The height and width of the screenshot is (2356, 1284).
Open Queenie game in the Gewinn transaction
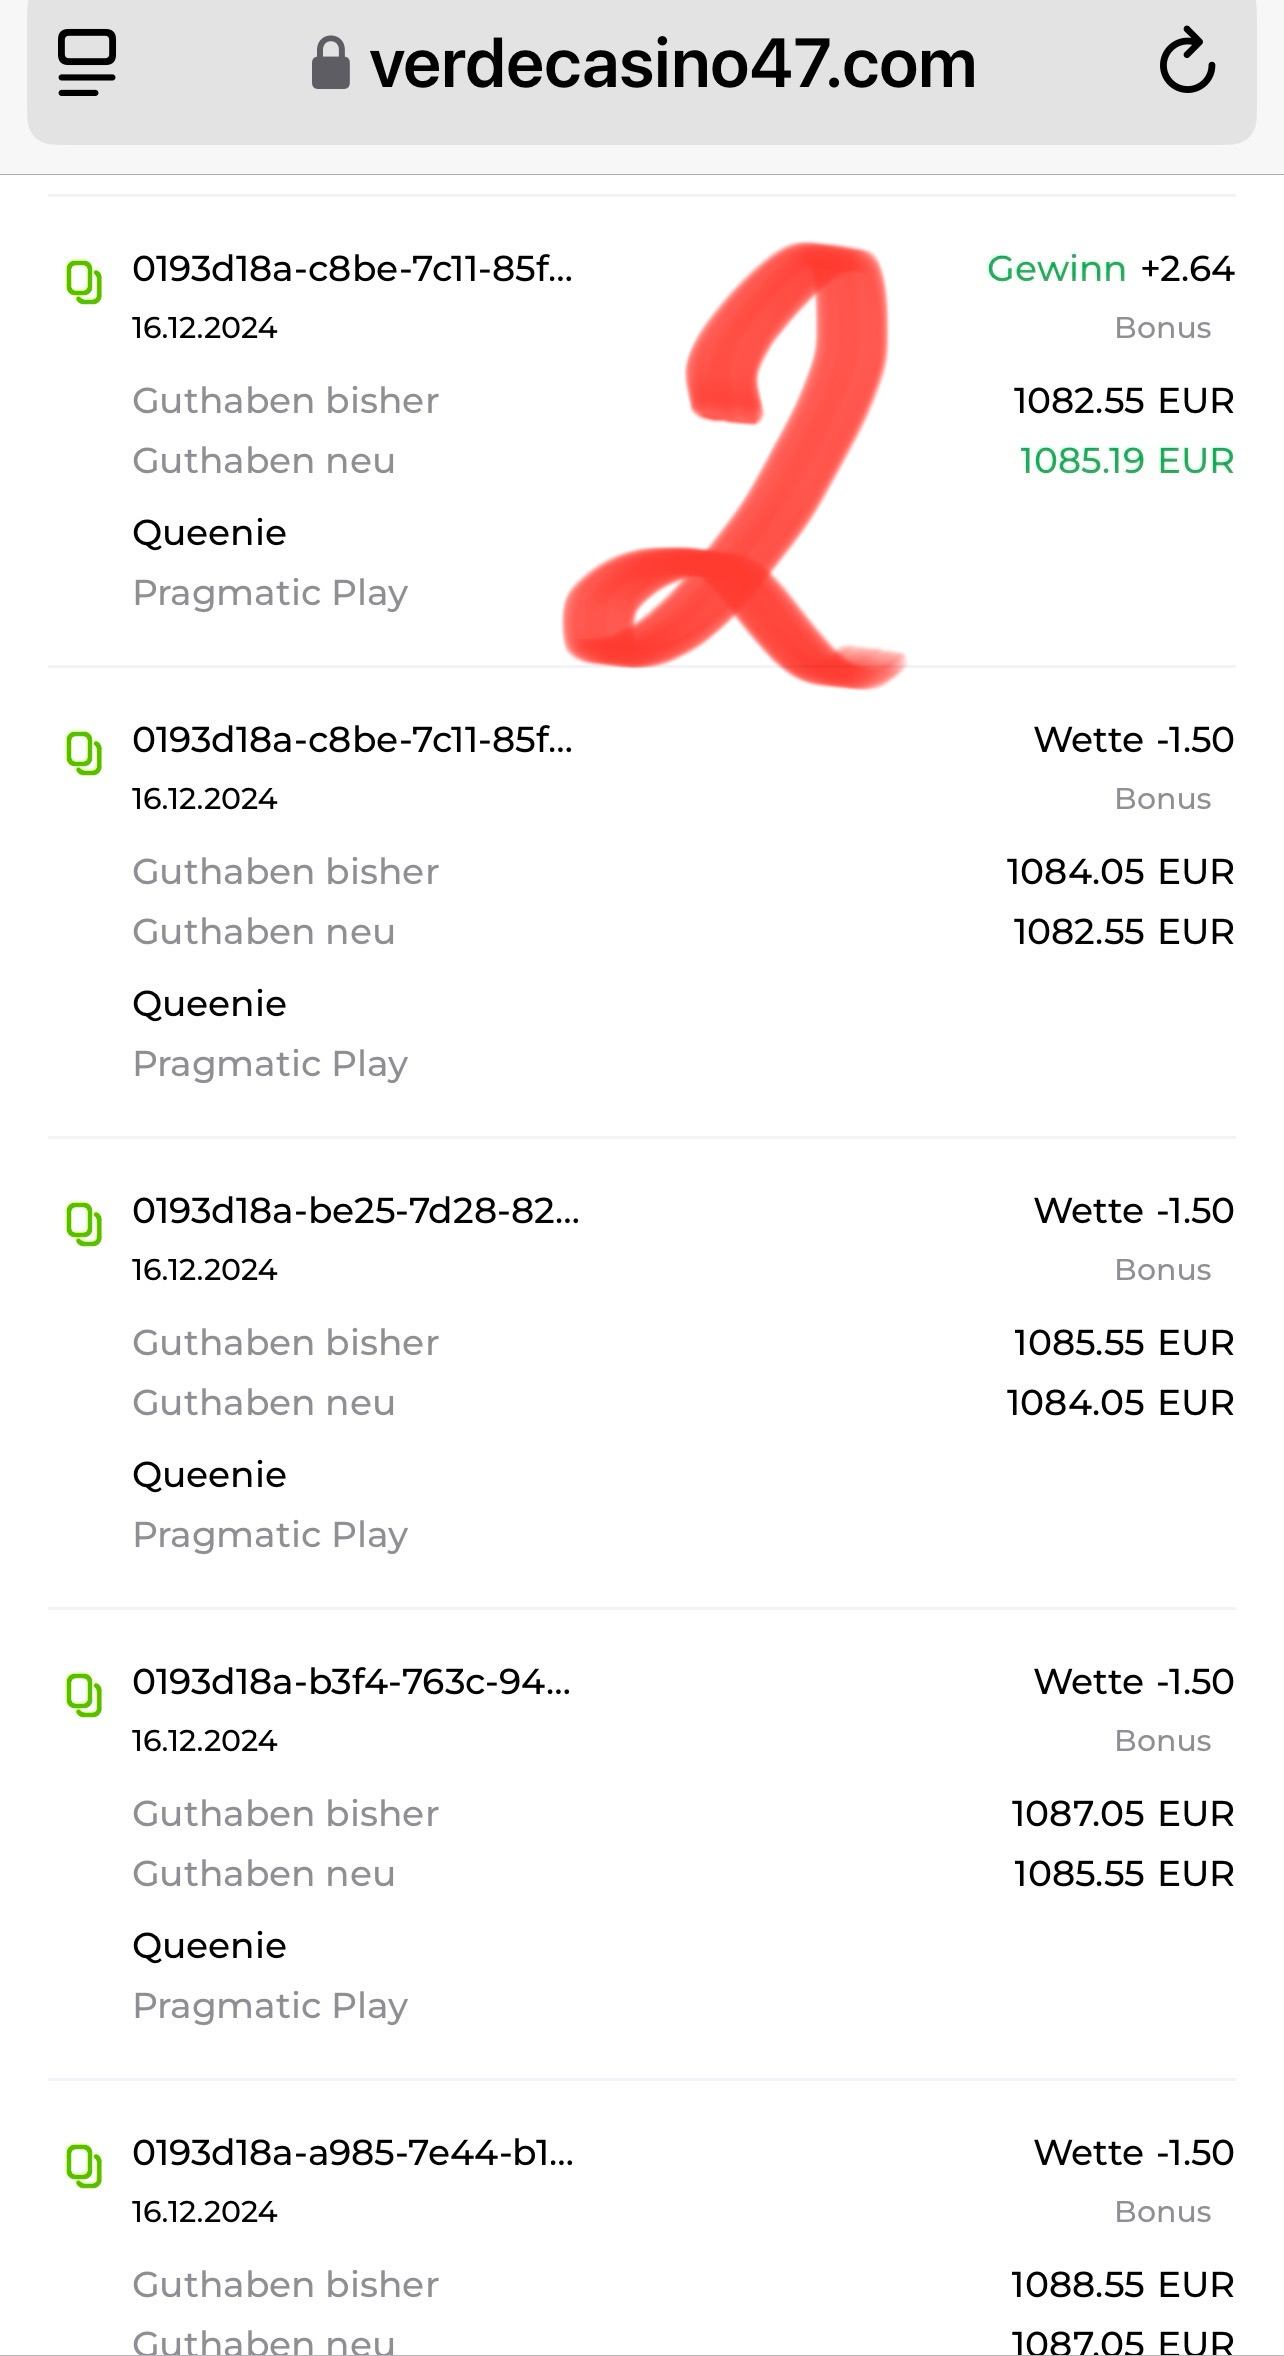click(x=209, y=533)
